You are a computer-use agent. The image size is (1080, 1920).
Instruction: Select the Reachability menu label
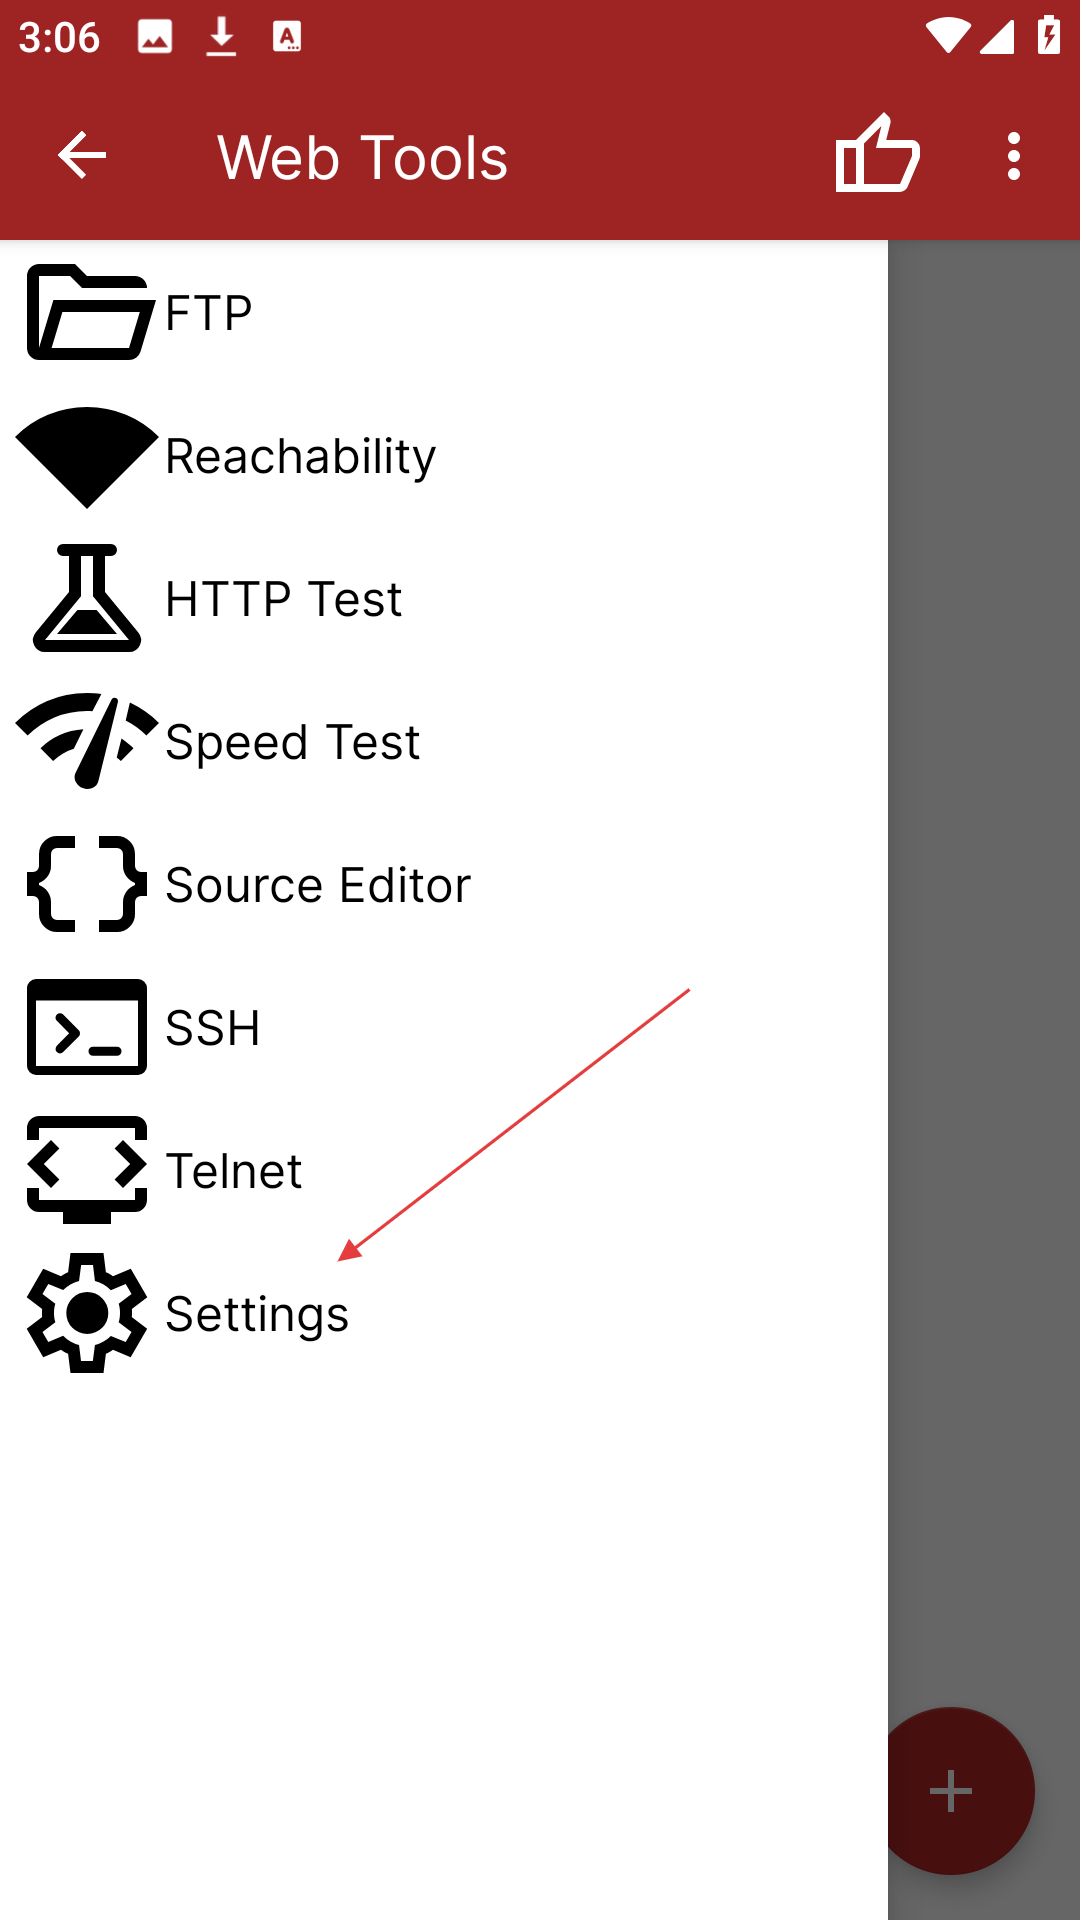(301, 457)
